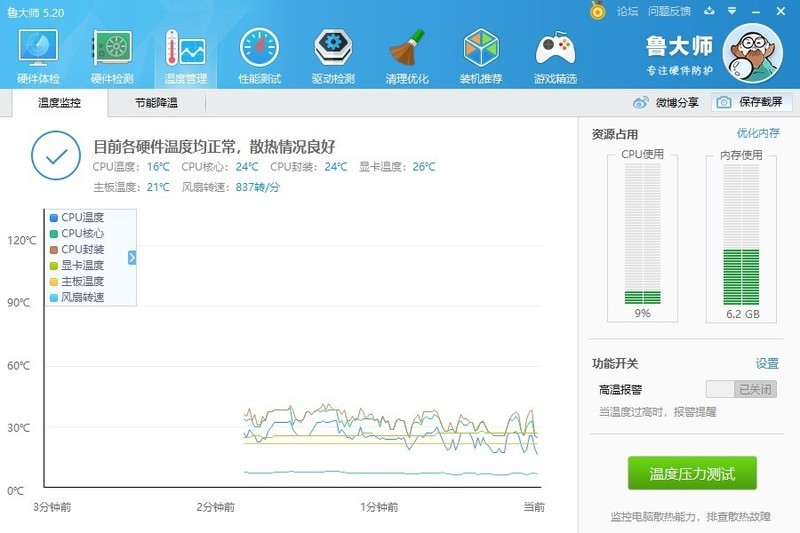
Task: Toggle 高温报警 switch currently 已关闭
Action: tap(741, 389)
